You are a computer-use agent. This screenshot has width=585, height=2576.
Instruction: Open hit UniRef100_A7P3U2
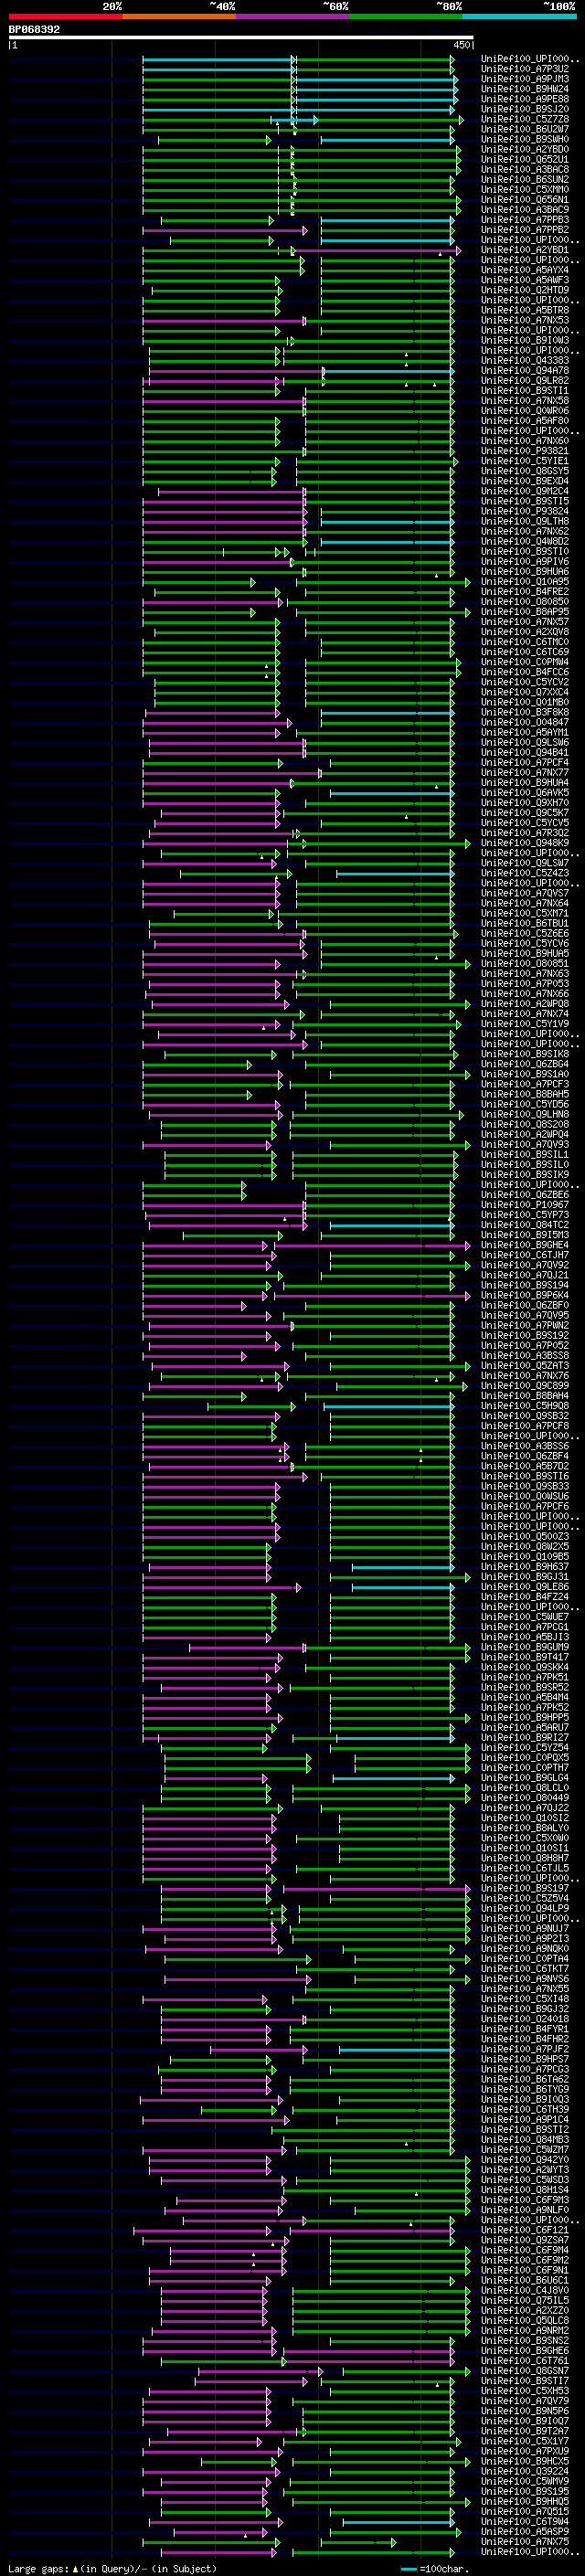pyautogui.click(x=525, y=69)
